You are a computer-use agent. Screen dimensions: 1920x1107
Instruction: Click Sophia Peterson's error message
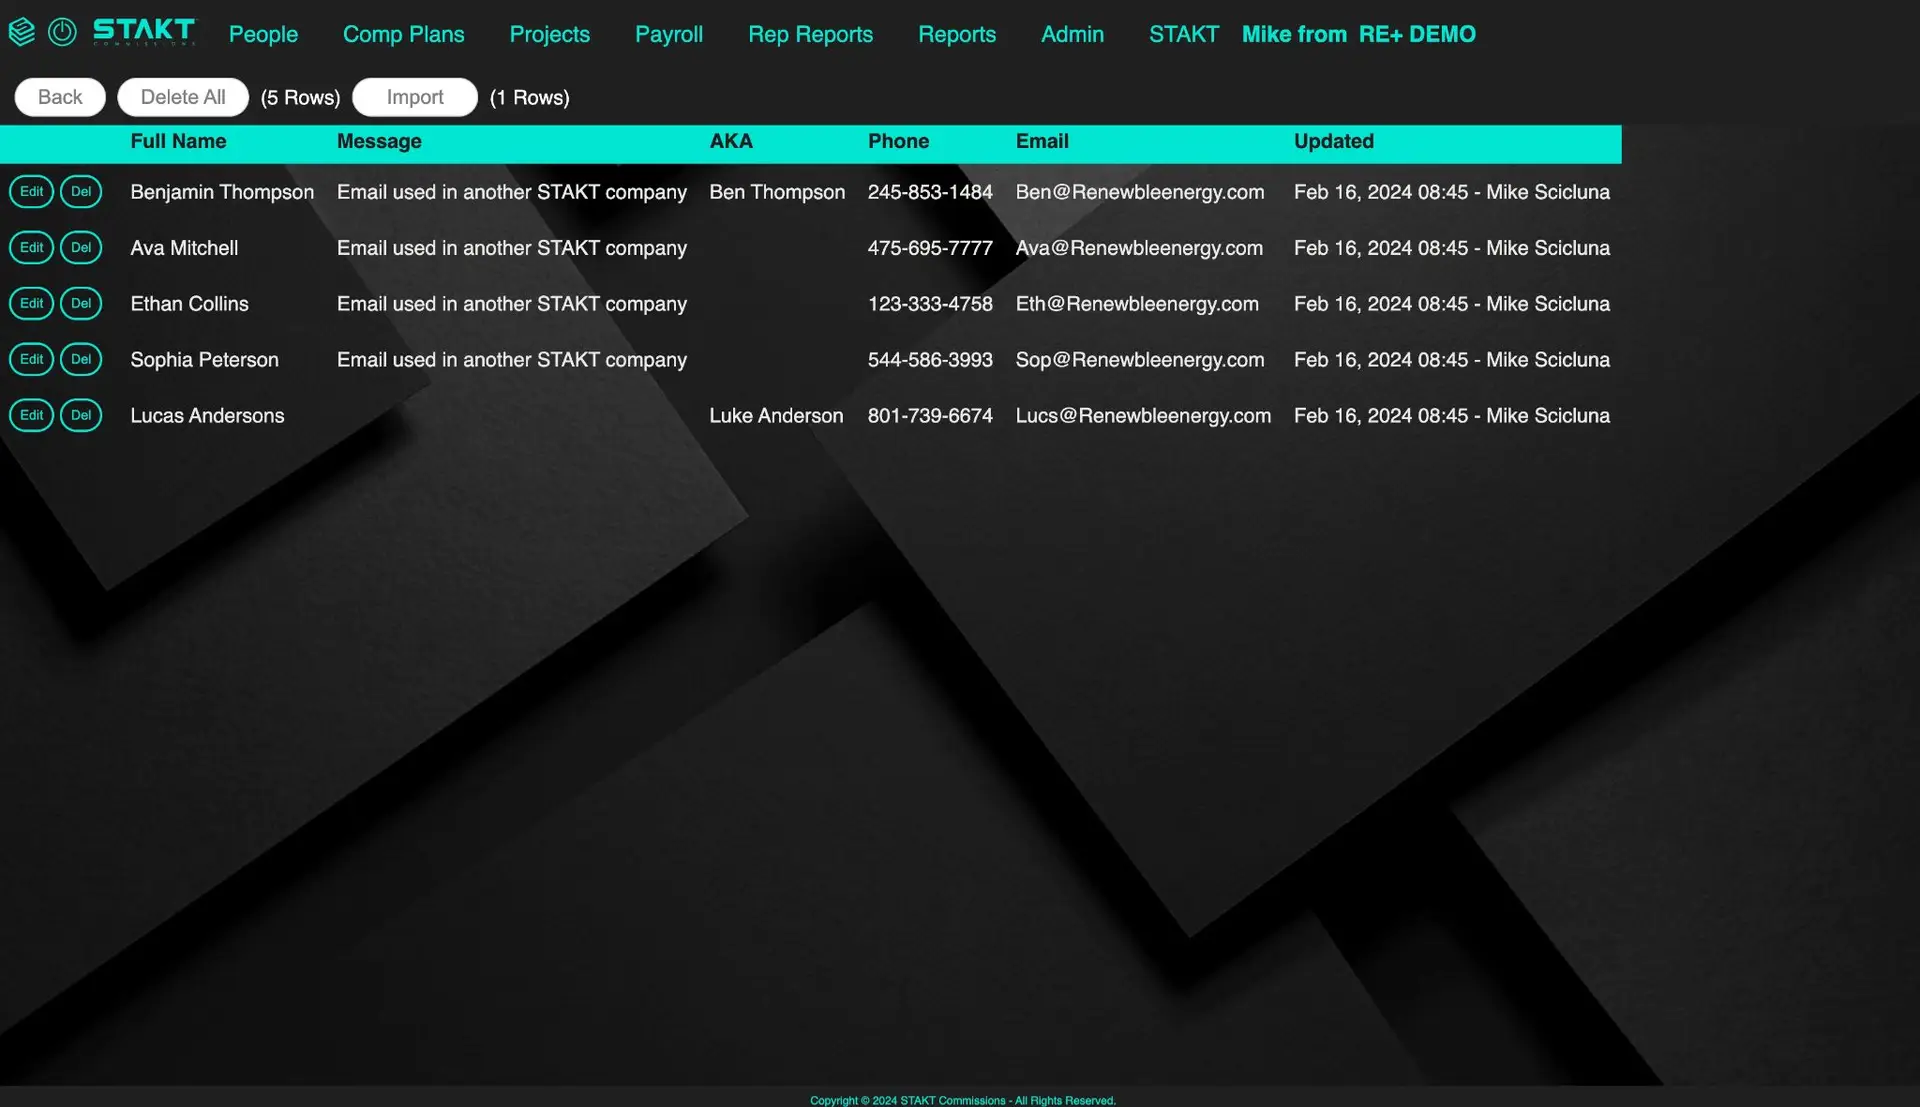(512, 360)
